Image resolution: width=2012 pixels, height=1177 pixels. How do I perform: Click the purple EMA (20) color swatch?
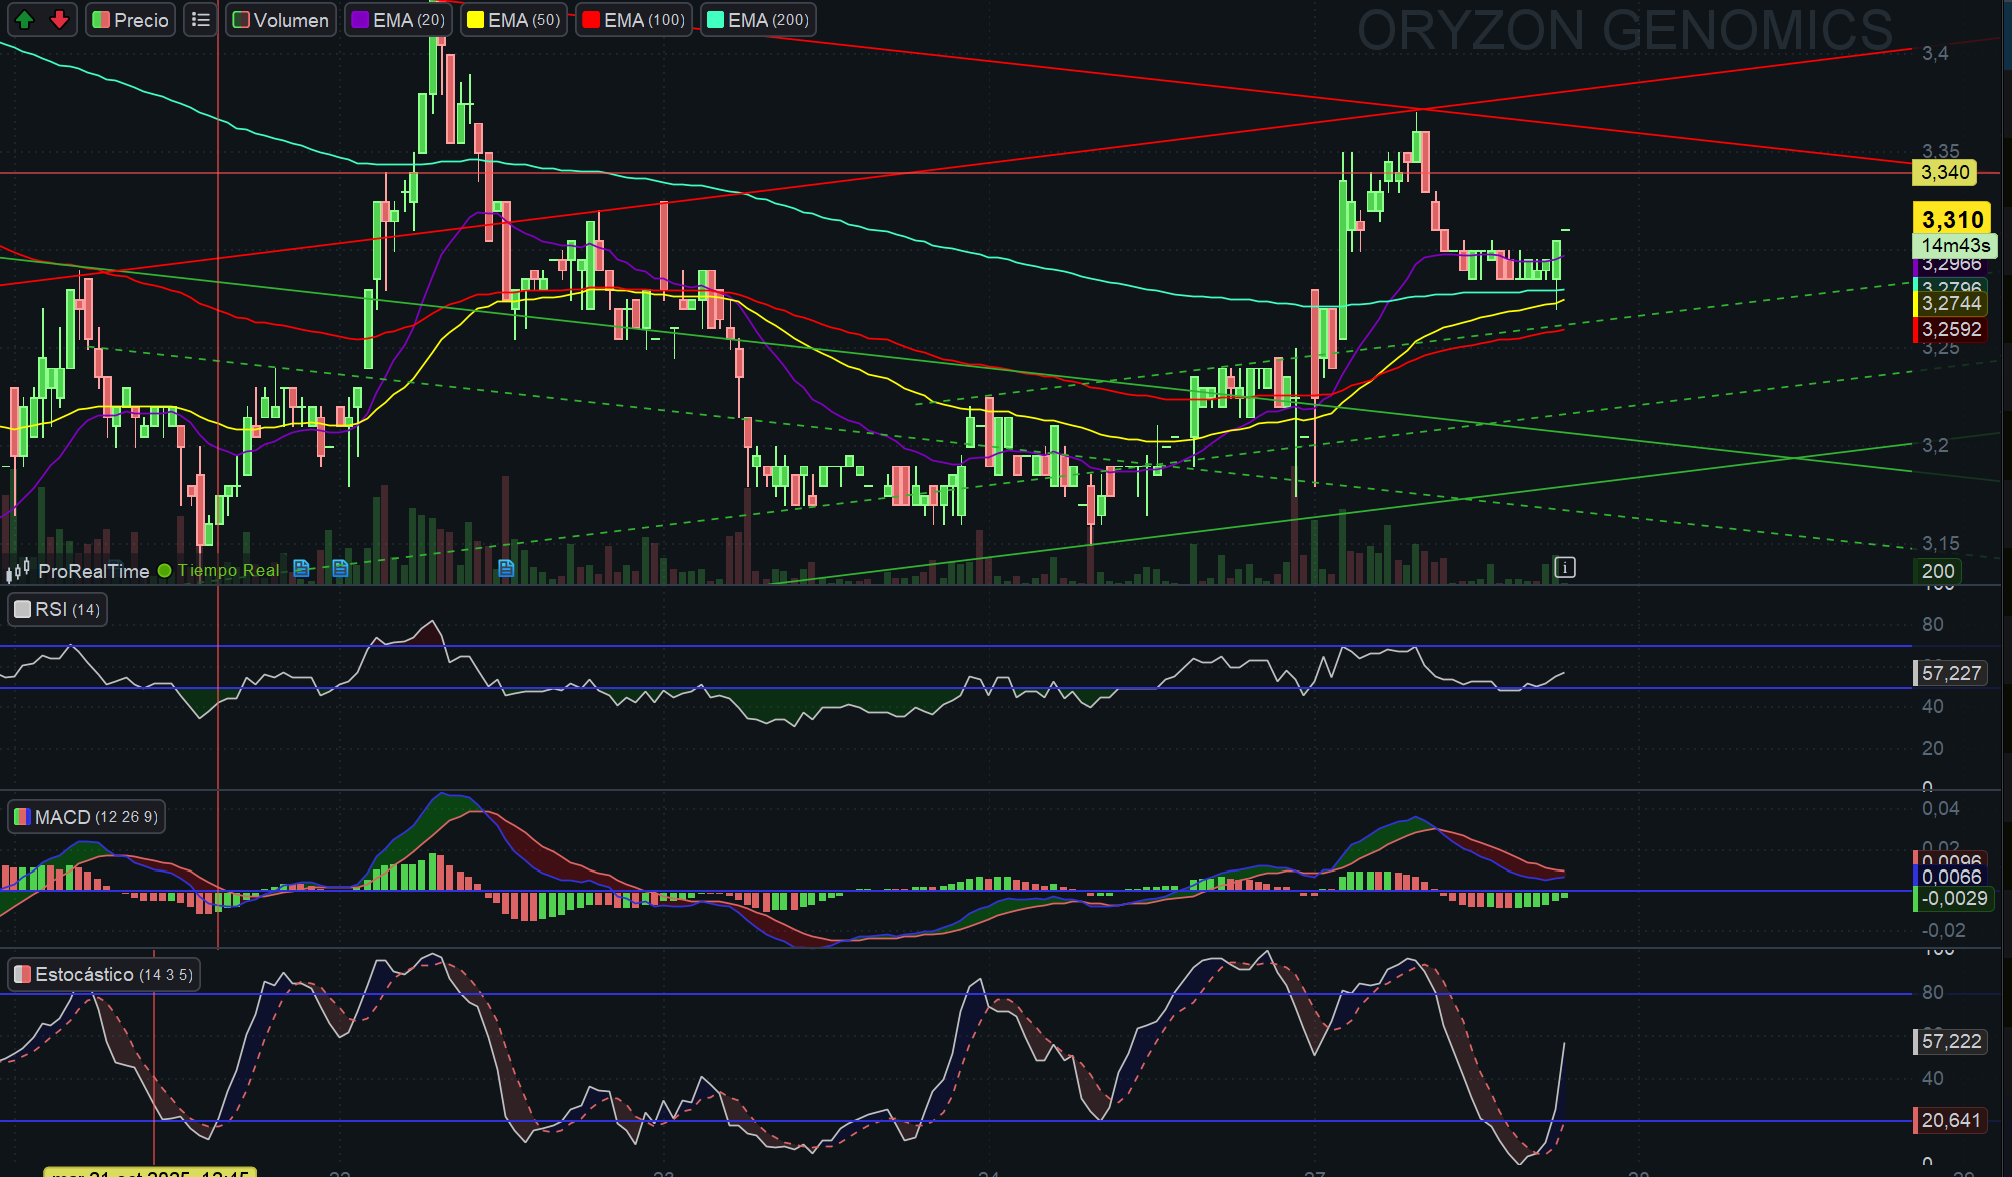[360, 20]
